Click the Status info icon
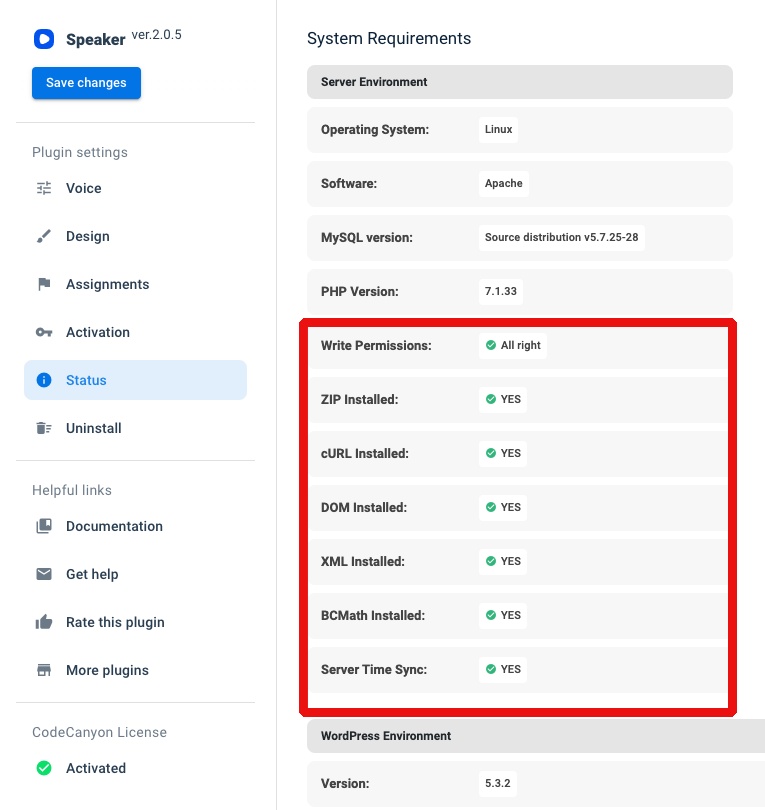The height and width of the screenshot is (810, 765). tap(44, 380)
